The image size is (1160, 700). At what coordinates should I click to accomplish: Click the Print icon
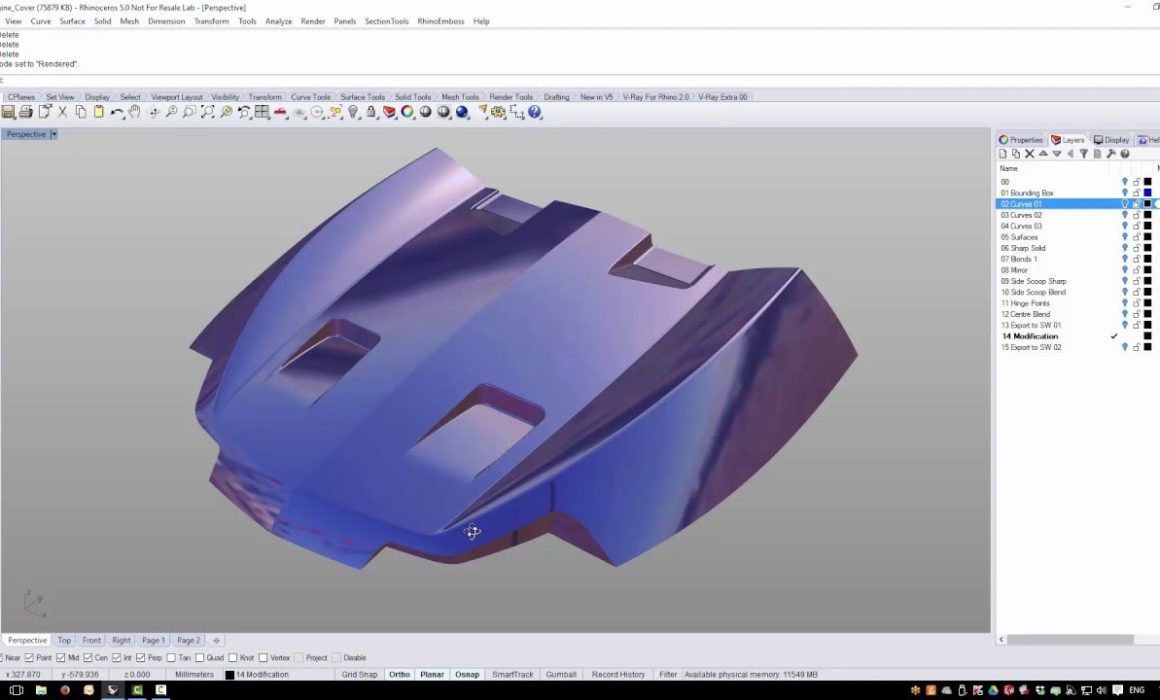pos(26,112)
